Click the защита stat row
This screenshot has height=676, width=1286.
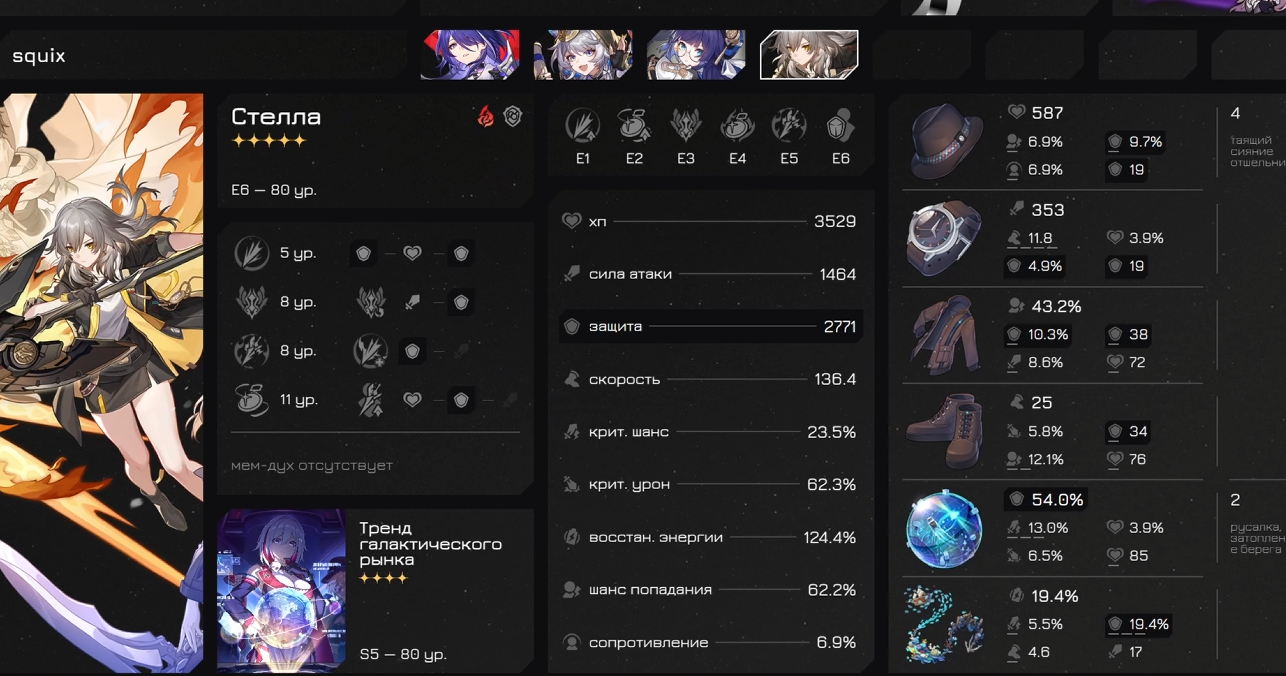tap(710, 327)
